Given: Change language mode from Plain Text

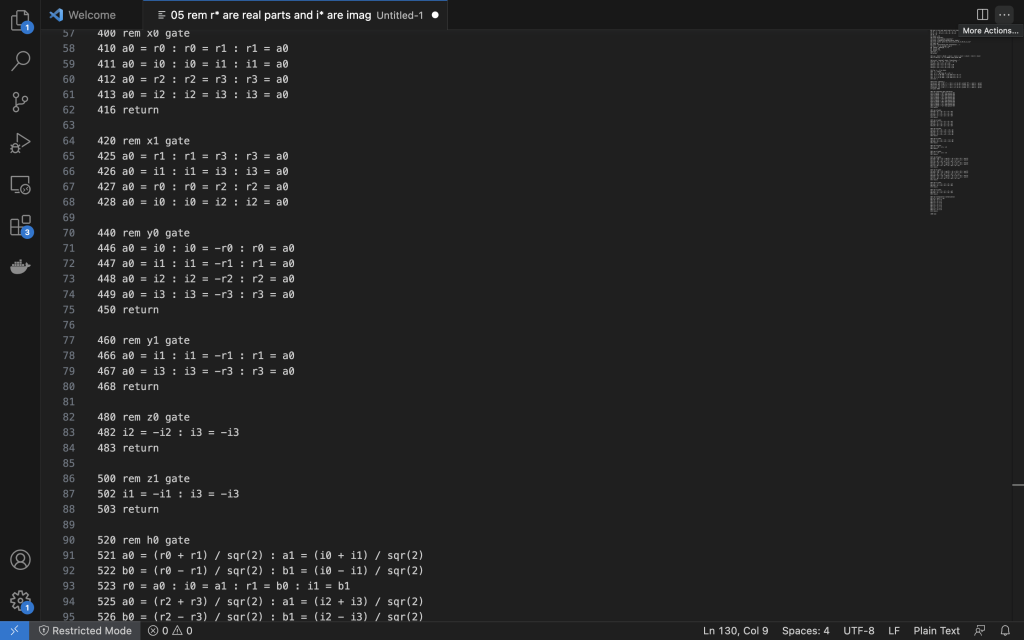Looking at the screenshot, I should (x=936, y=631).
